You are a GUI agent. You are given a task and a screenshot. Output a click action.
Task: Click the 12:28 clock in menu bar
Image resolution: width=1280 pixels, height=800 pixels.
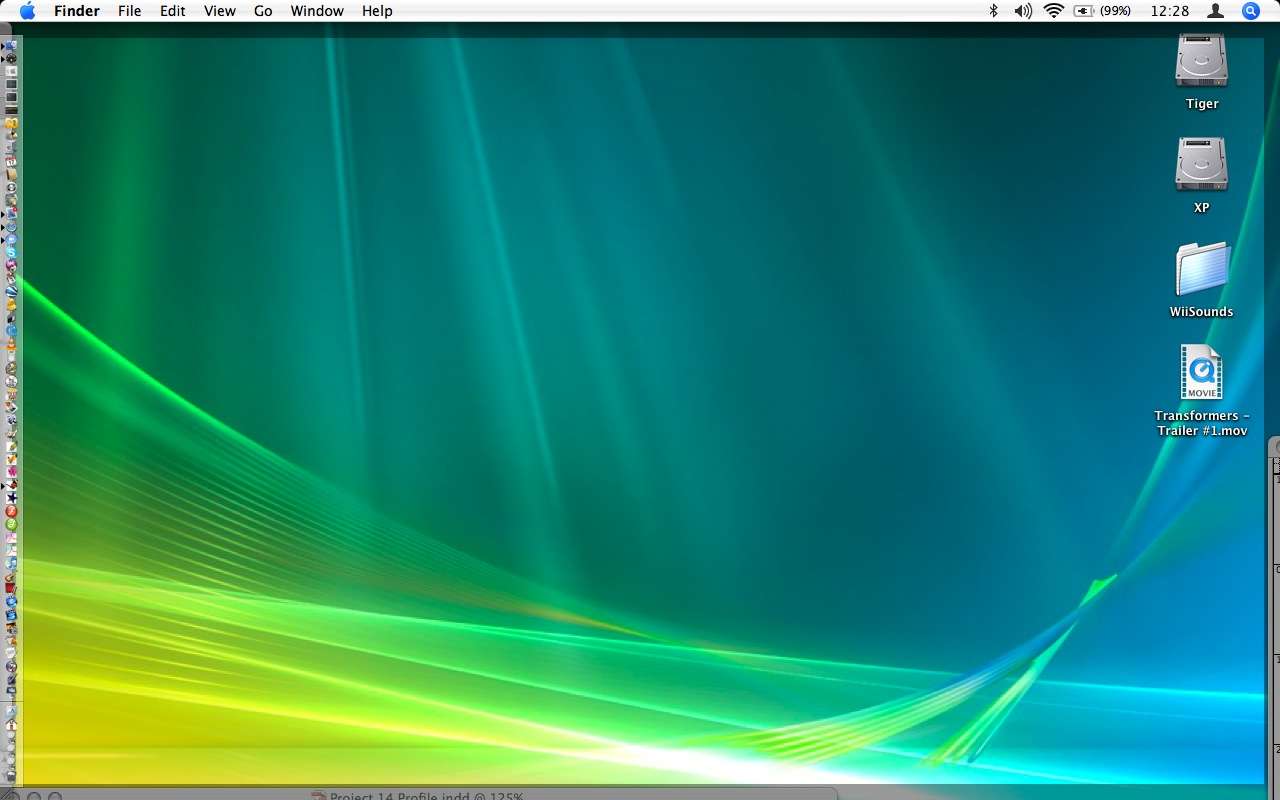[x=1170, y=11]
